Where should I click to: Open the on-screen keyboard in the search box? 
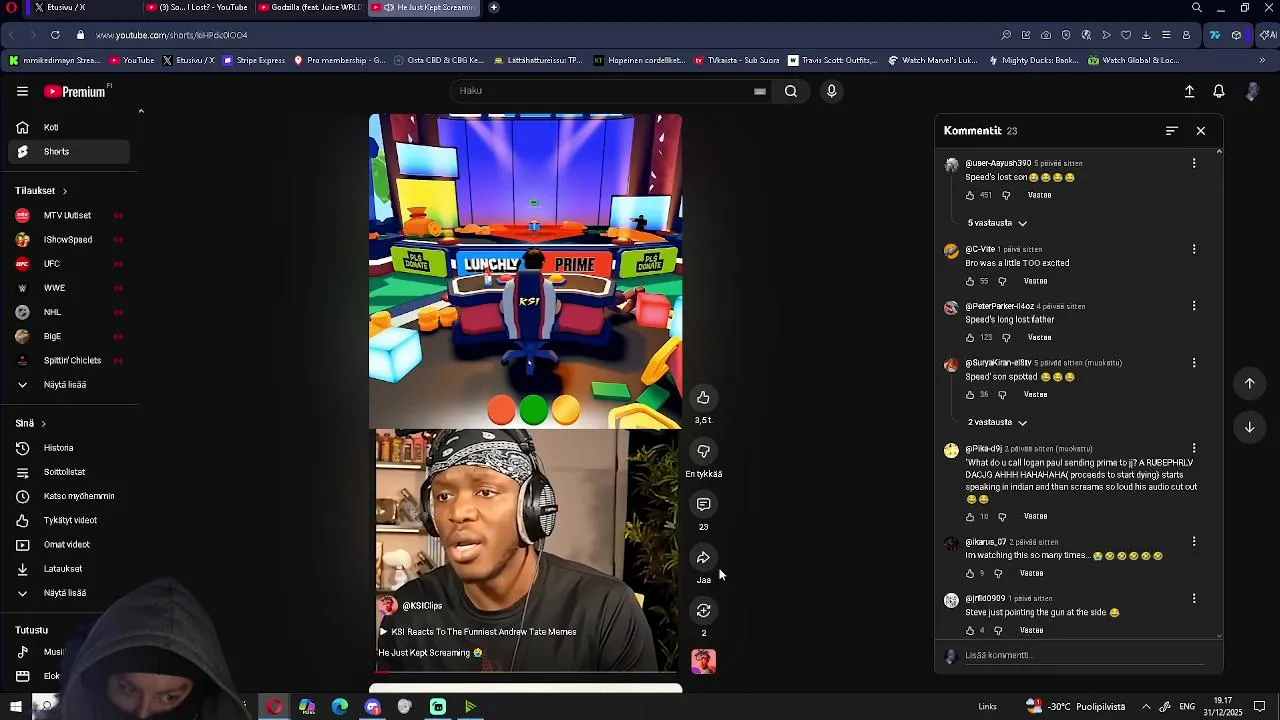click(760, 91)
